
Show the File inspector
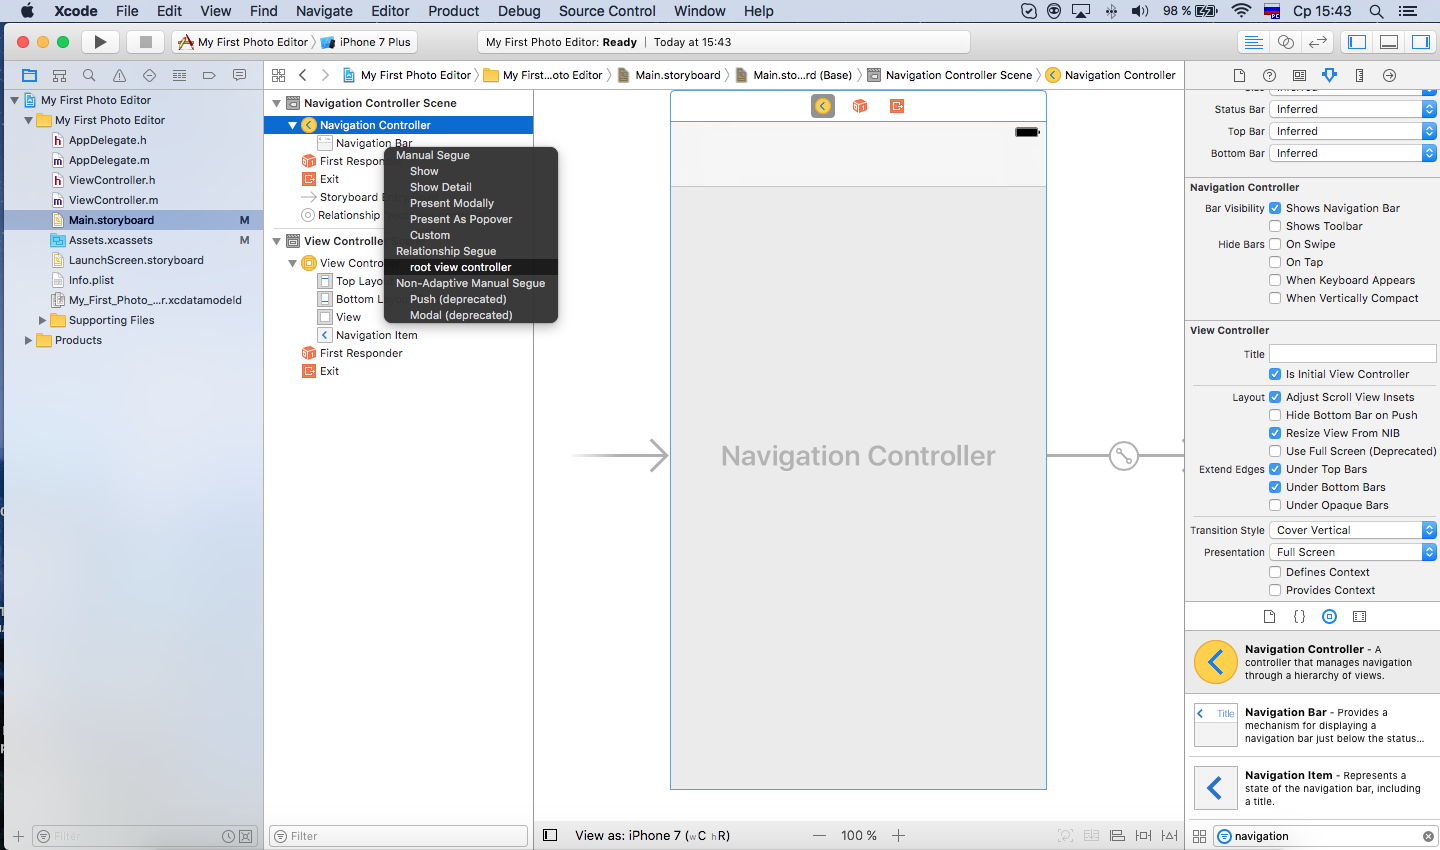coord(1239,75)
